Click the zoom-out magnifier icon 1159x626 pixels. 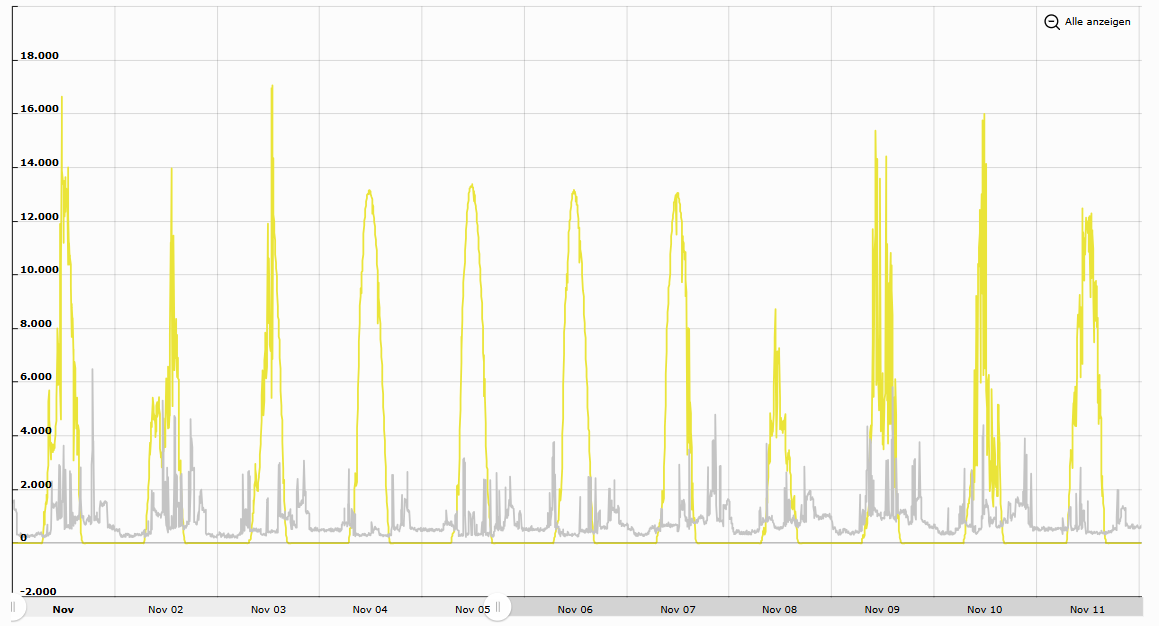pos(1052,22)
